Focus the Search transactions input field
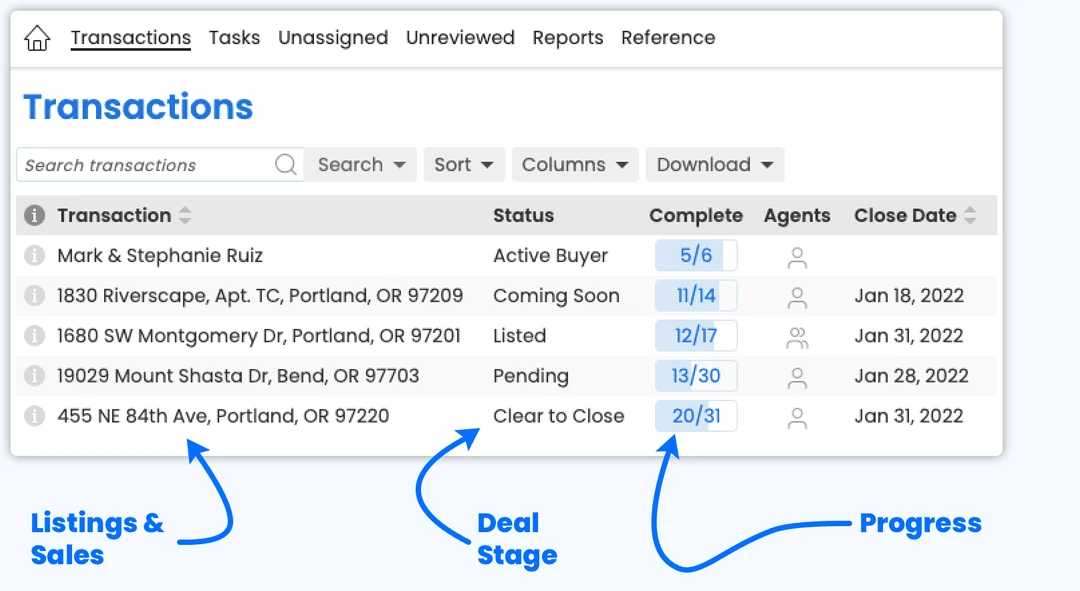Viewport: 1080px width, 591px height. coord(145,165)
